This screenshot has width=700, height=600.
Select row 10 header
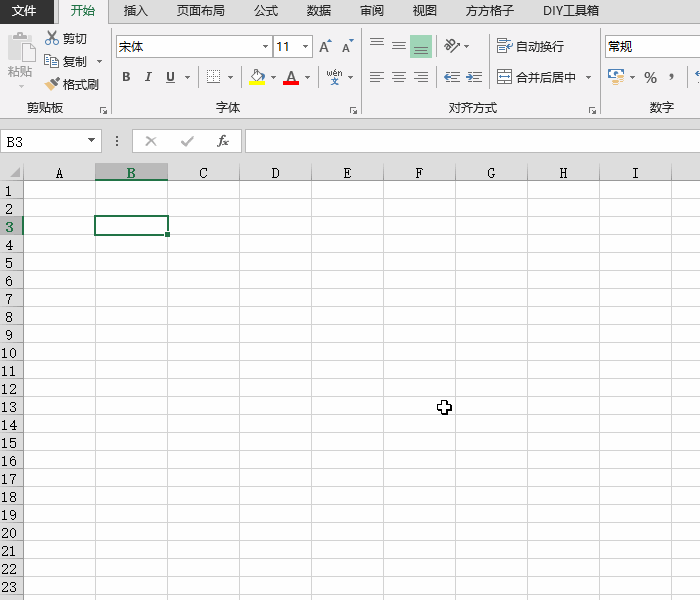pos(12,353)
